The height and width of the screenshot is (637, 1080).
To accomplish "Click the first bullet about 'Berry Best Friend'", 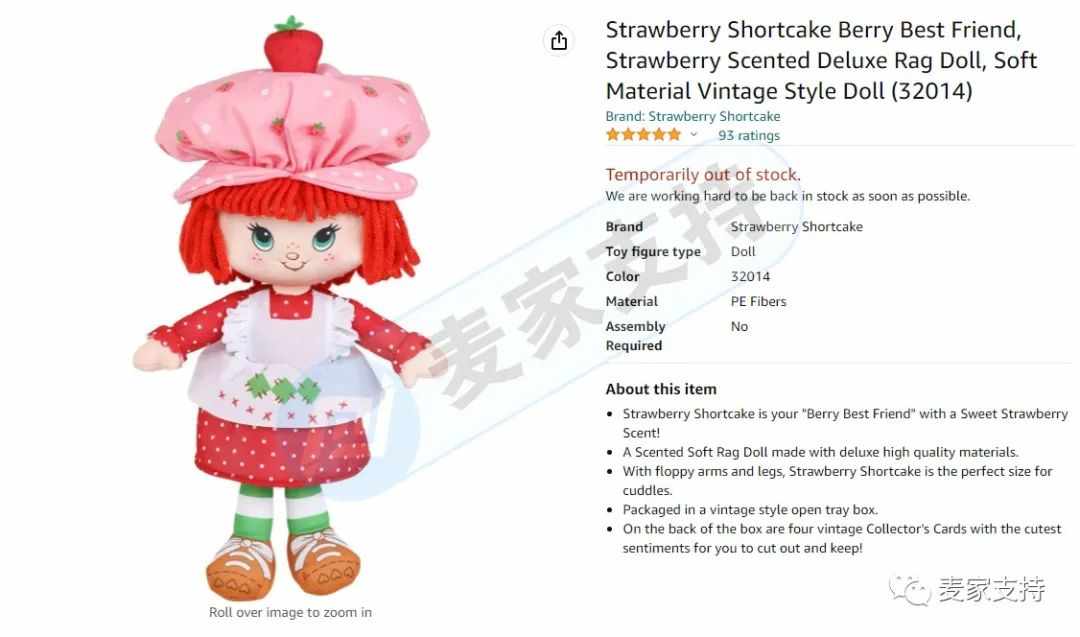I will tap(845, 423).
